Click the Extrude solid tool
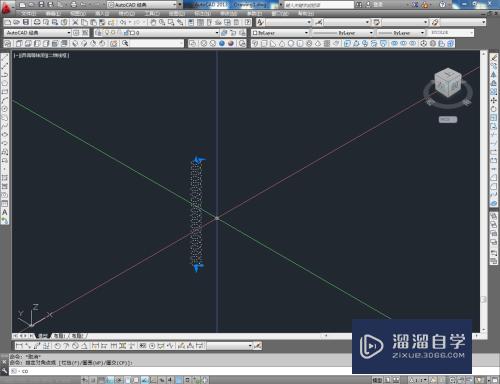This screenshot has height=384, width=500. coord(347,43)
